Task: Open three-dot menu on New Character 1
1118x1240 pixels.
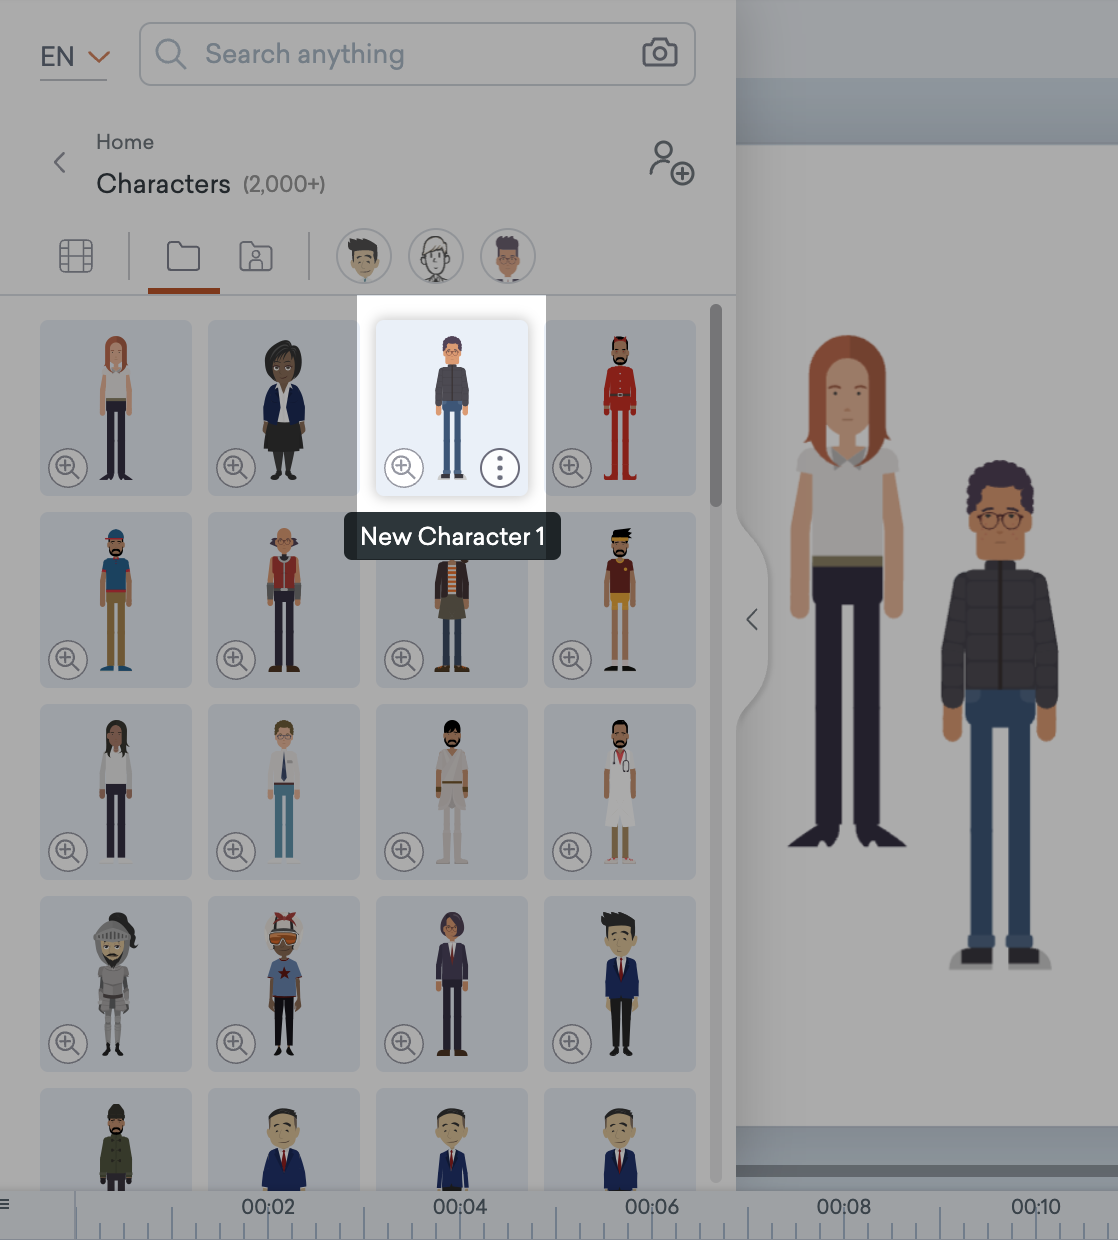Action: point(499,467)
